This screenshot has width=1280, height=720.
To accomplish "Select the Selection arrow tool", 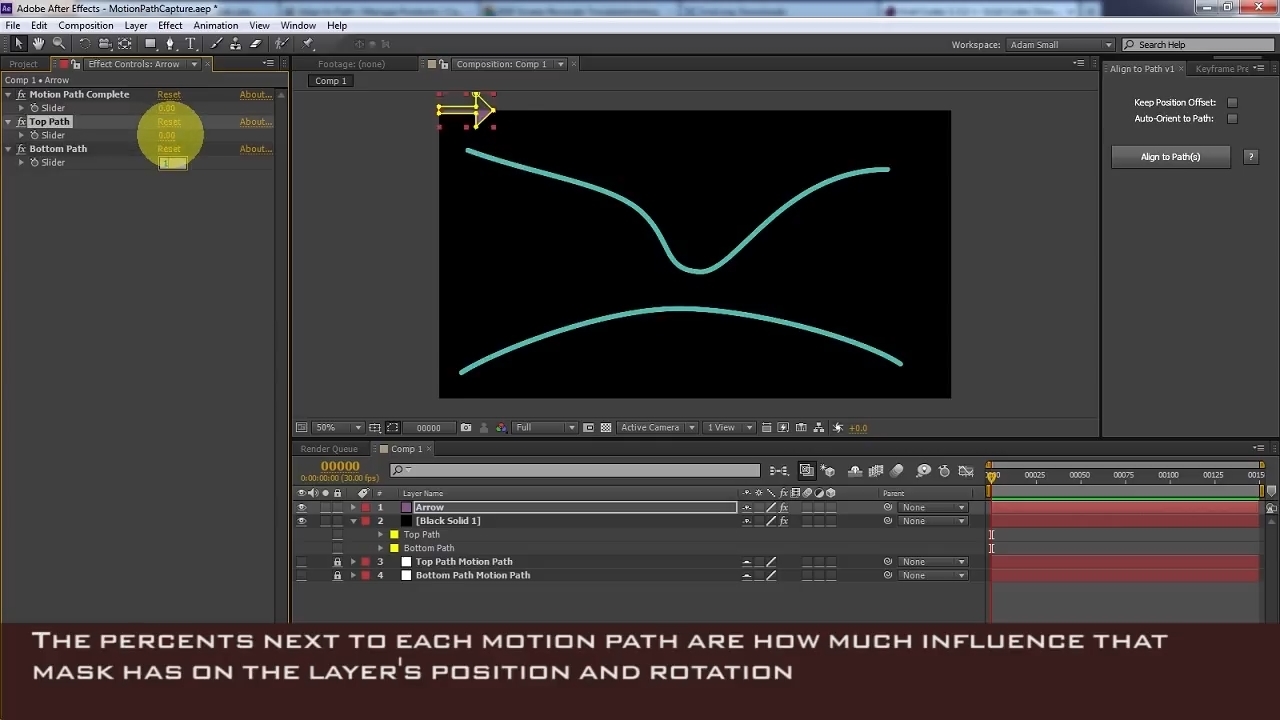I will point(18,44).
